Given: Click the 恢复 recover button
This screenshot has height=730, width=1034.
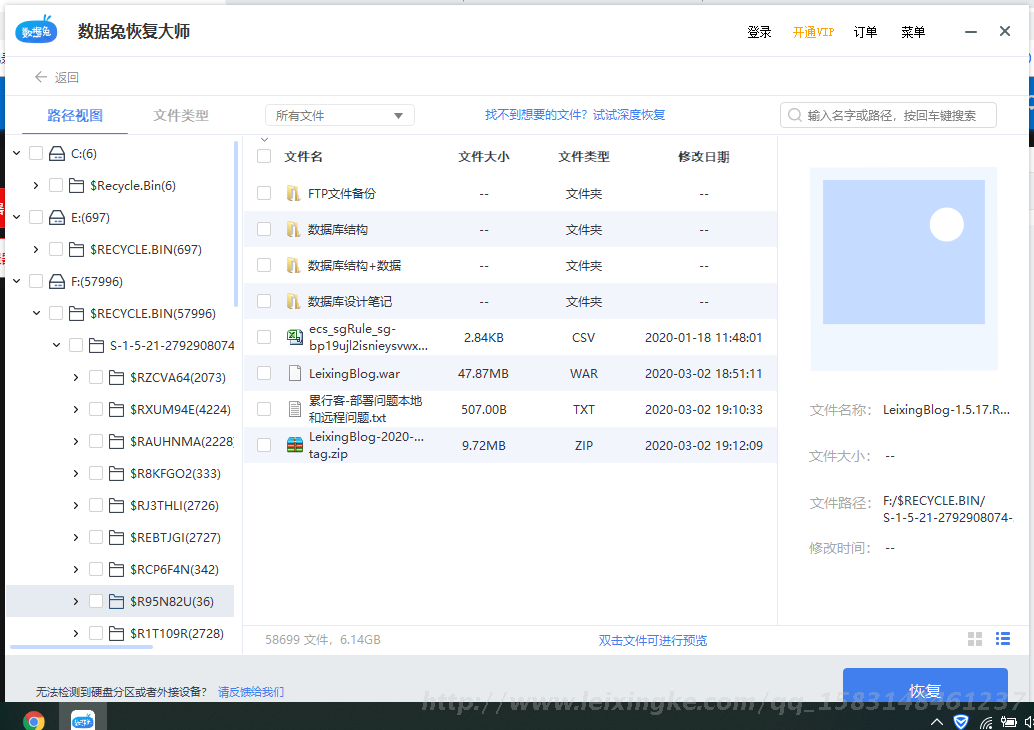Looking at the screenshot, I should (x=925, y=686).
